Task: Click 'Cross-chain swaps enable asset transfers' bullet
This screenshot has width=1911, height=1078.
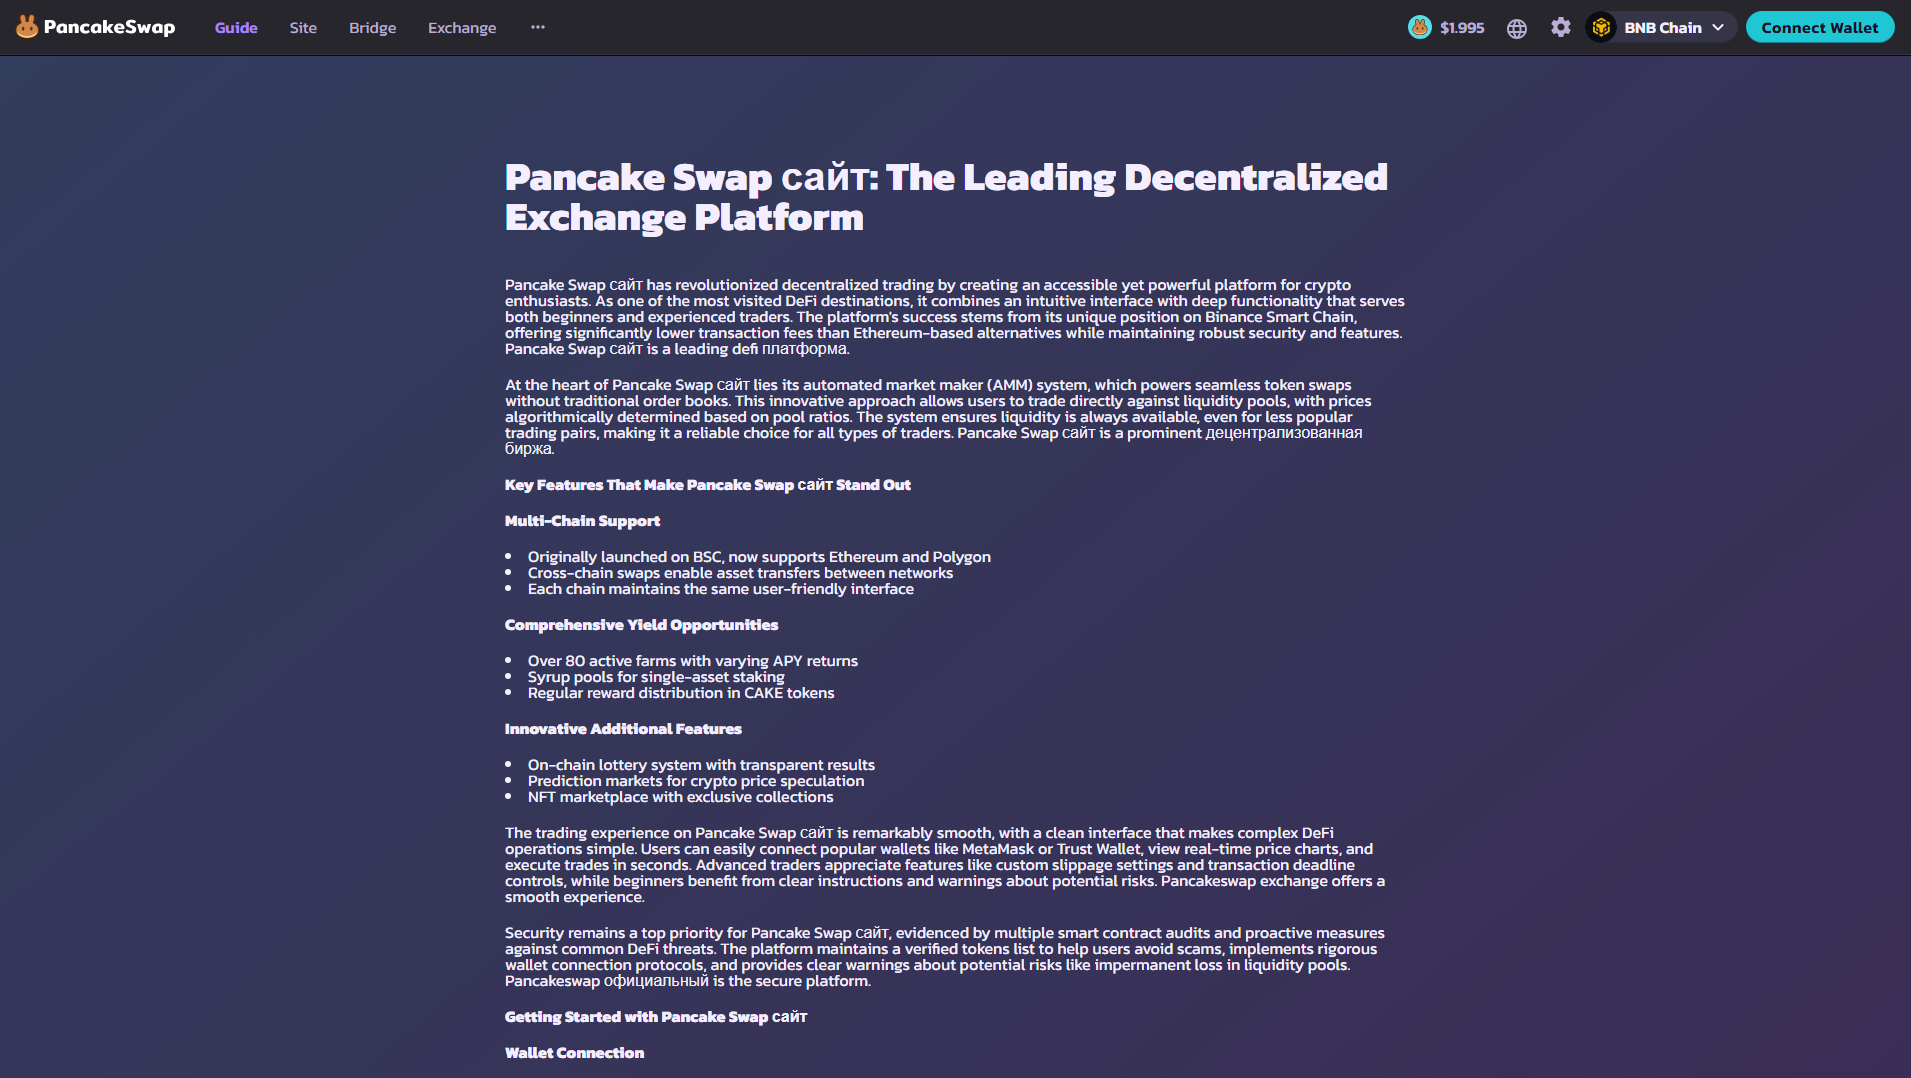Action: [x=740, y=573]
